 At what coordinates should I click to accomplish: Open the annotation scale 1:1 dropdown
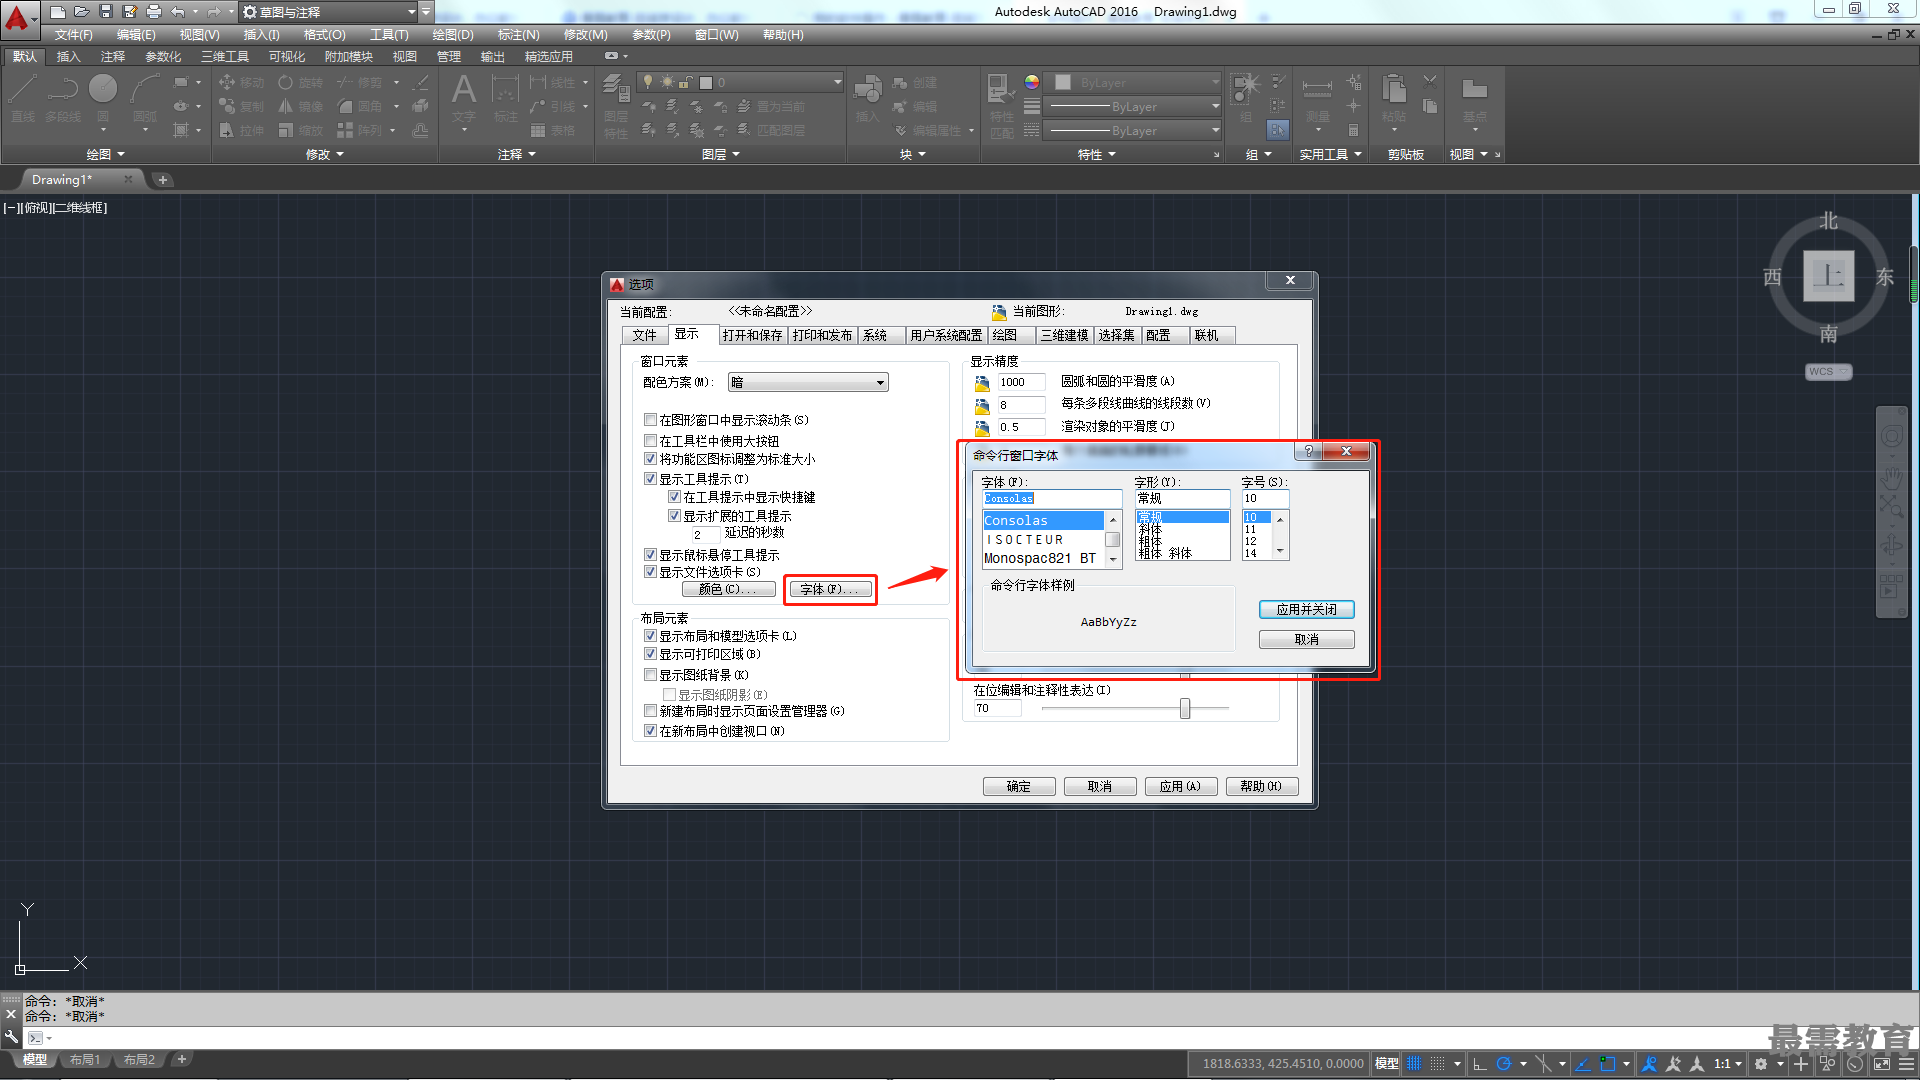click(x=1728, y=1064)
